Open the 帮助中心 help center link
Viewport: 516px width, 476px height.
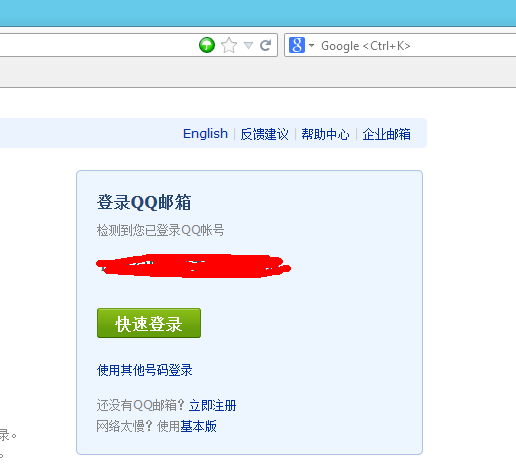[325, 134]
